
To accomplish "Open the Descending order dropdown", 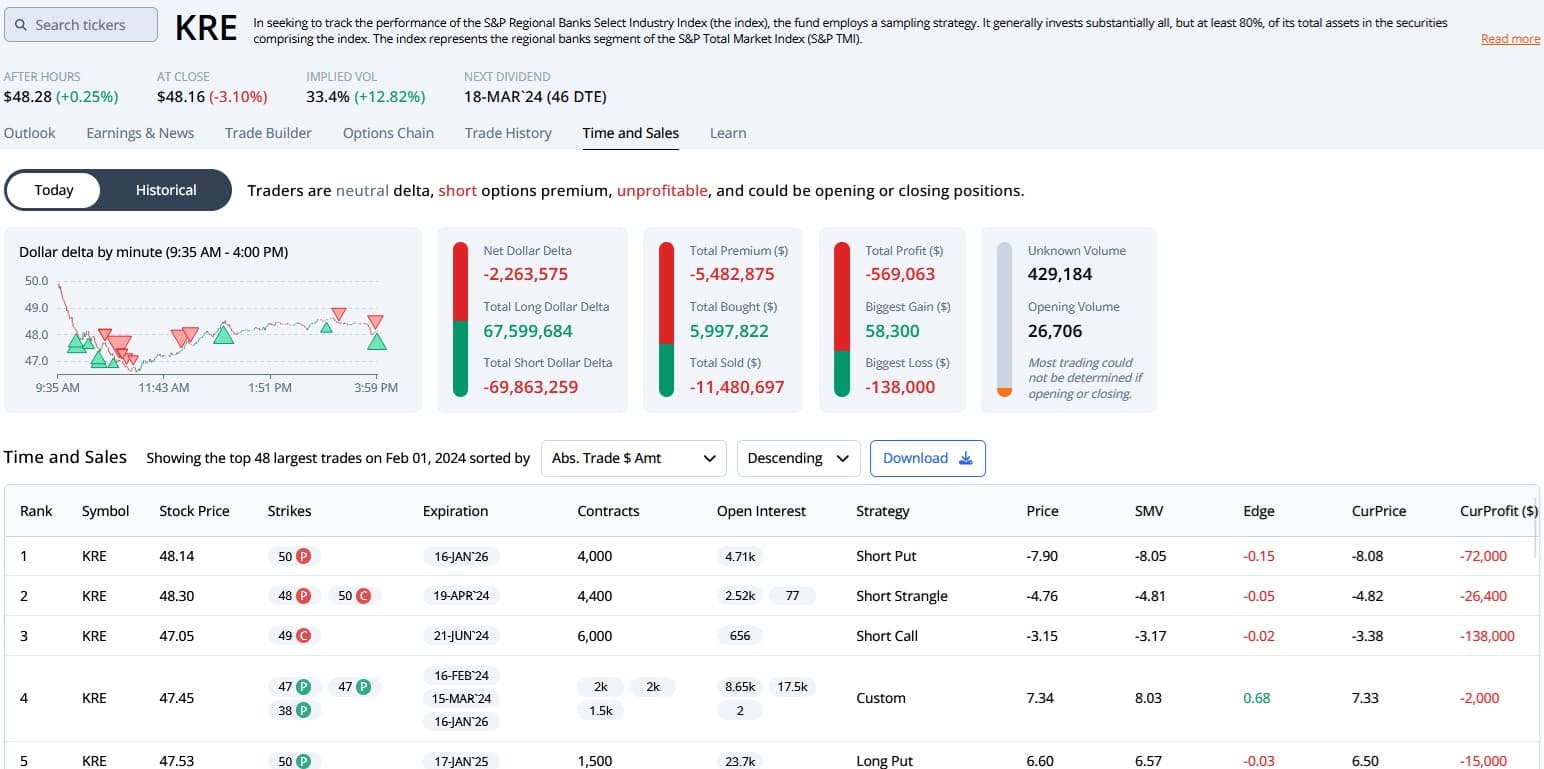I will (x=798, y=458).
